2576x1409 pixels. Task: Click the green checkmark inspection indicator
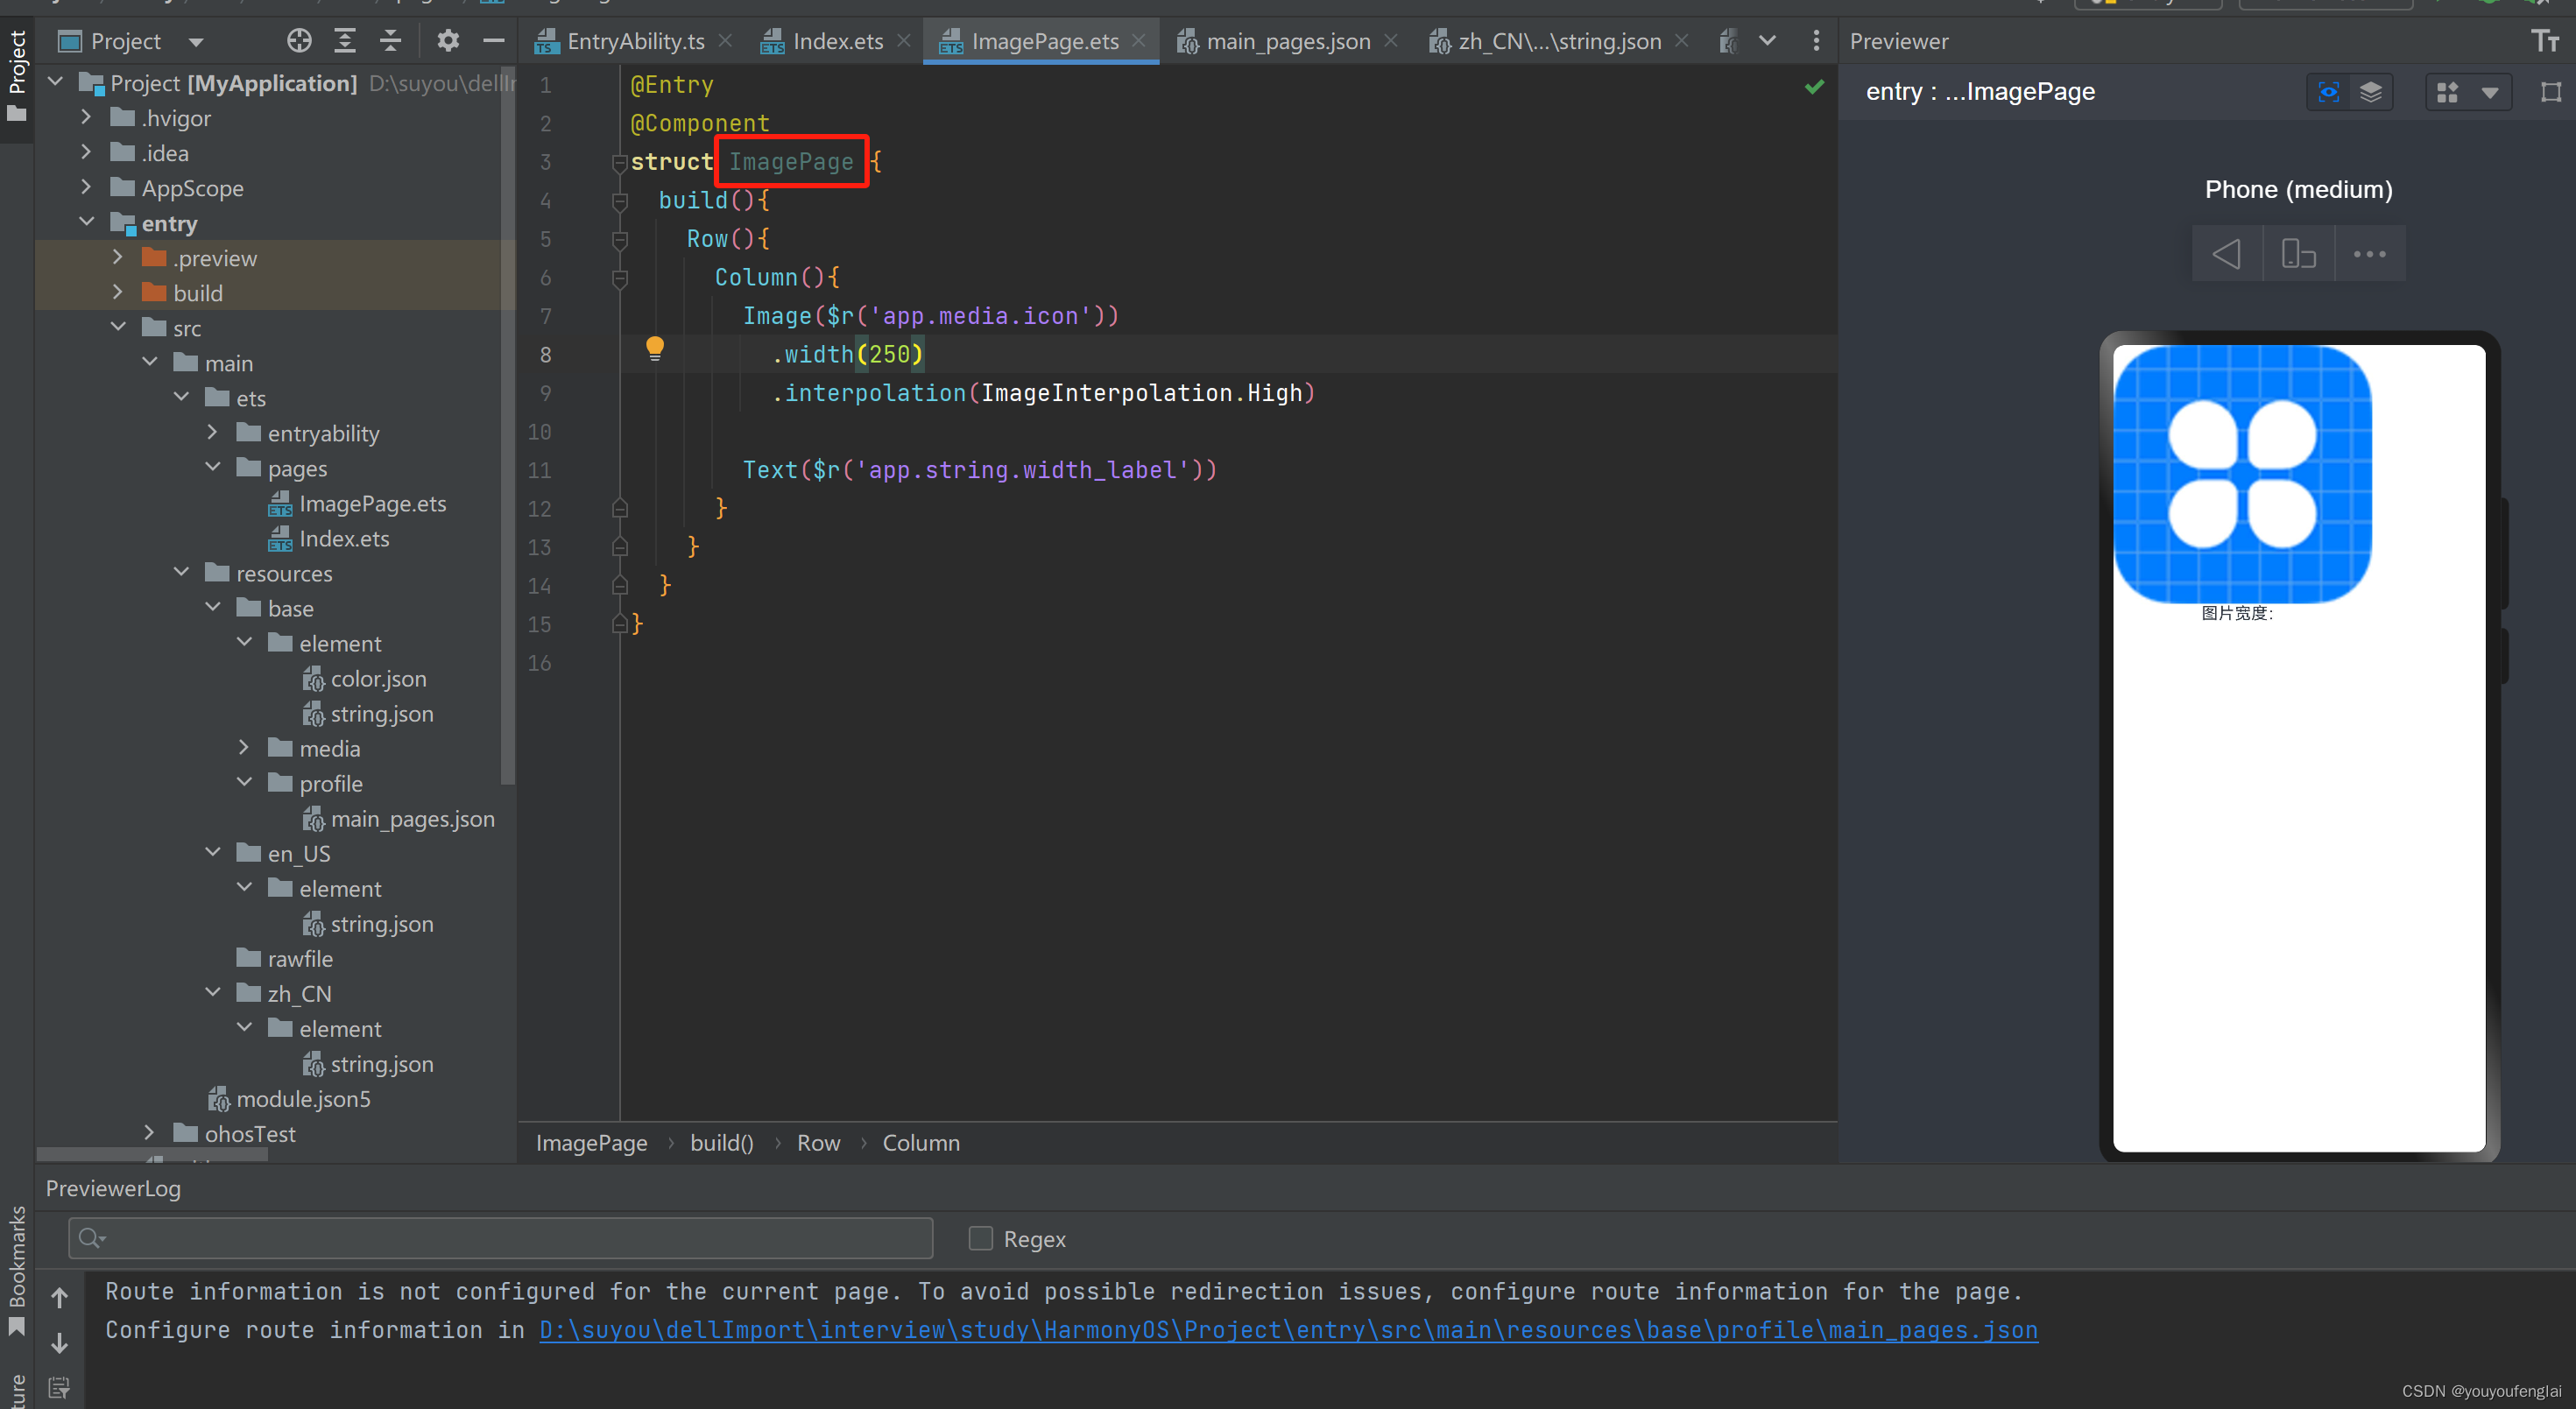pos(1814,87)
